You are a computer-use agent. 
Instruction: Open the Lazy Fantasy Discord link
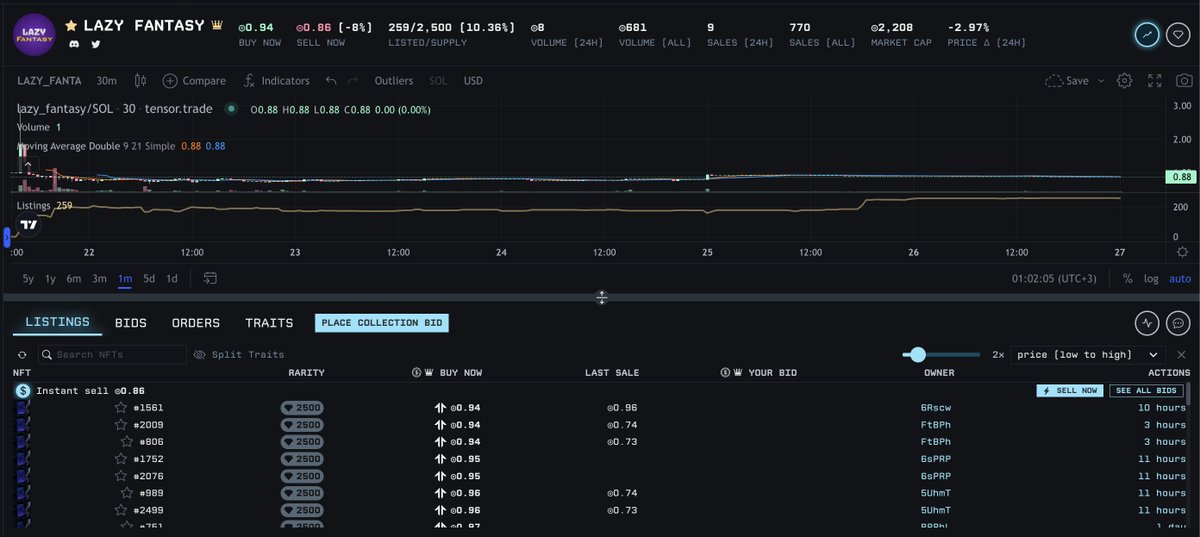point(73,45)
